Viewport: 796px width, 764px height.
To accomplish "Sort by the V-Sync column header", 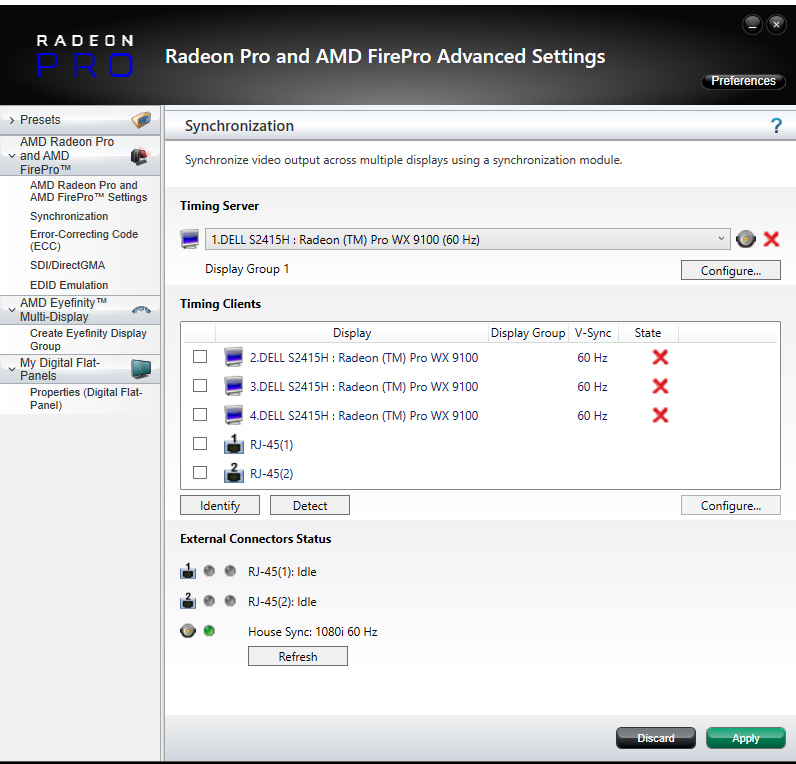I will (x=593, y=333).
